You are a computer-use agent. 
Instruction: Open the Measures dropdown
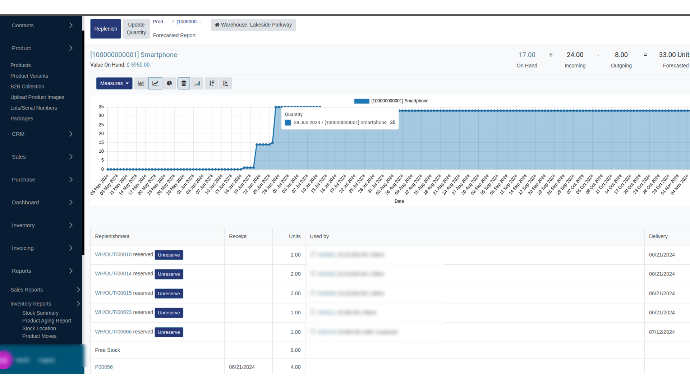[x=114, y=83]
